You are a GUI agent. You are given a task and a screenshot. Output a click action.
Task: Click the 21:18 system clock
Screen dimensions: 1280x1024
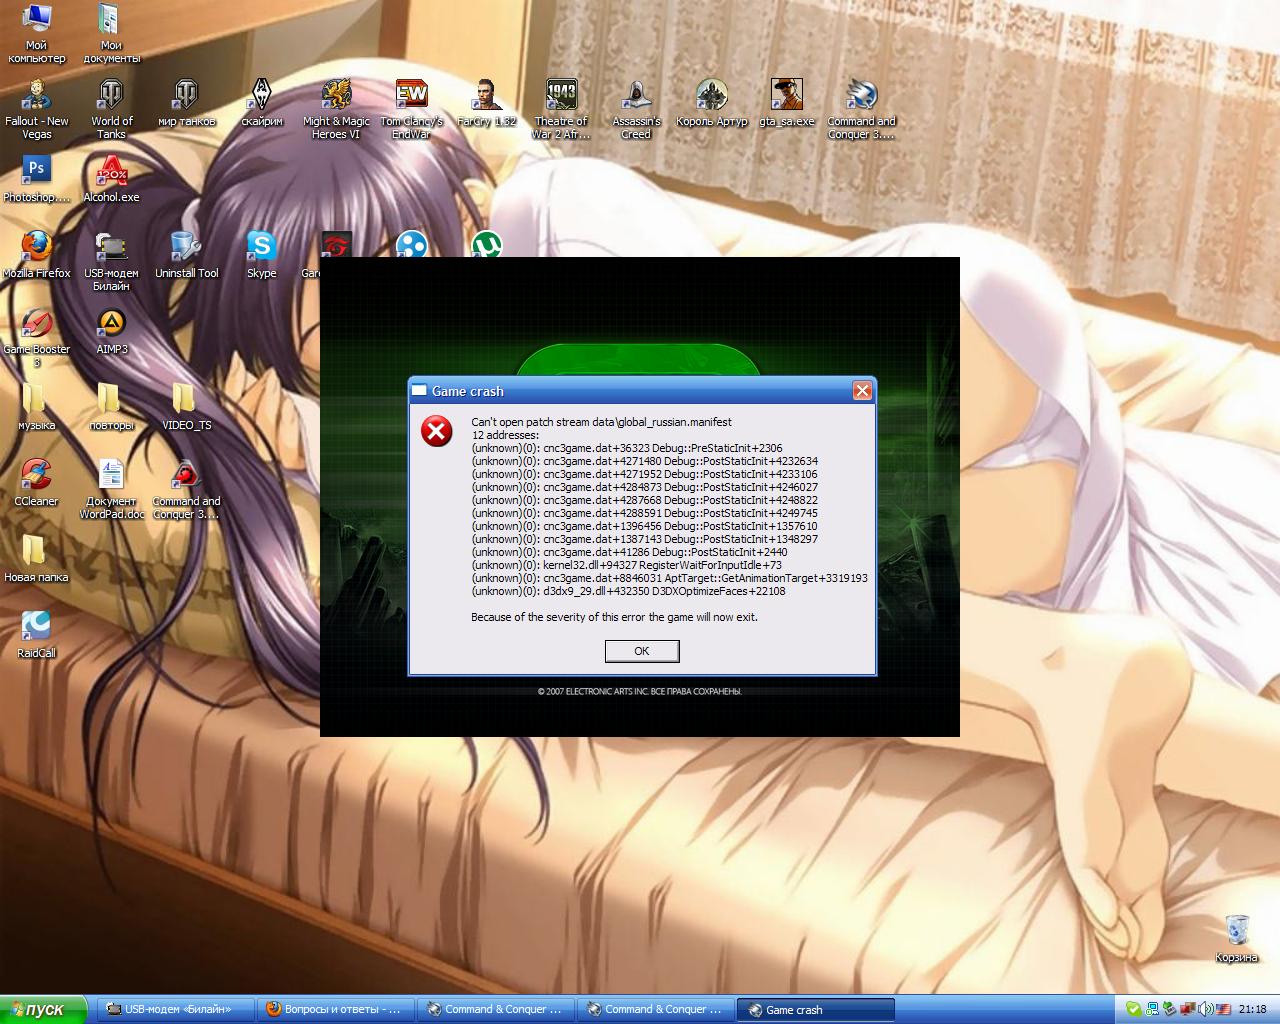pos(1252,1010)
